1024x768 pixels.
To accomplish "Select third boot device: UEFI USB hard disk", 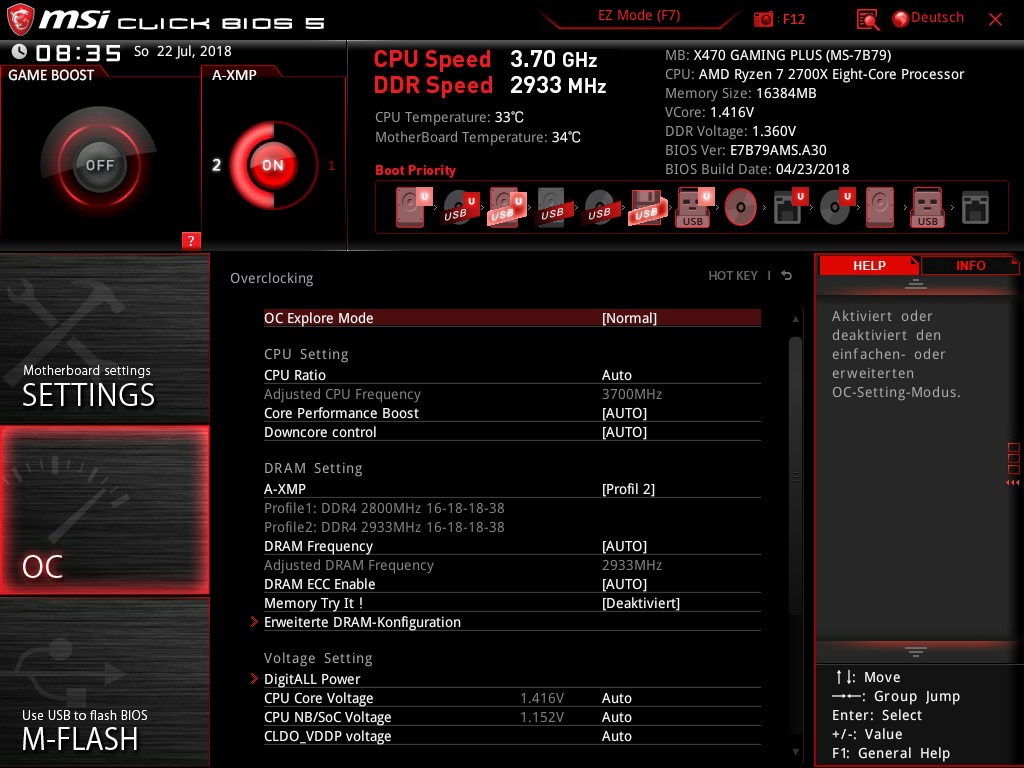I will [507, 208].
